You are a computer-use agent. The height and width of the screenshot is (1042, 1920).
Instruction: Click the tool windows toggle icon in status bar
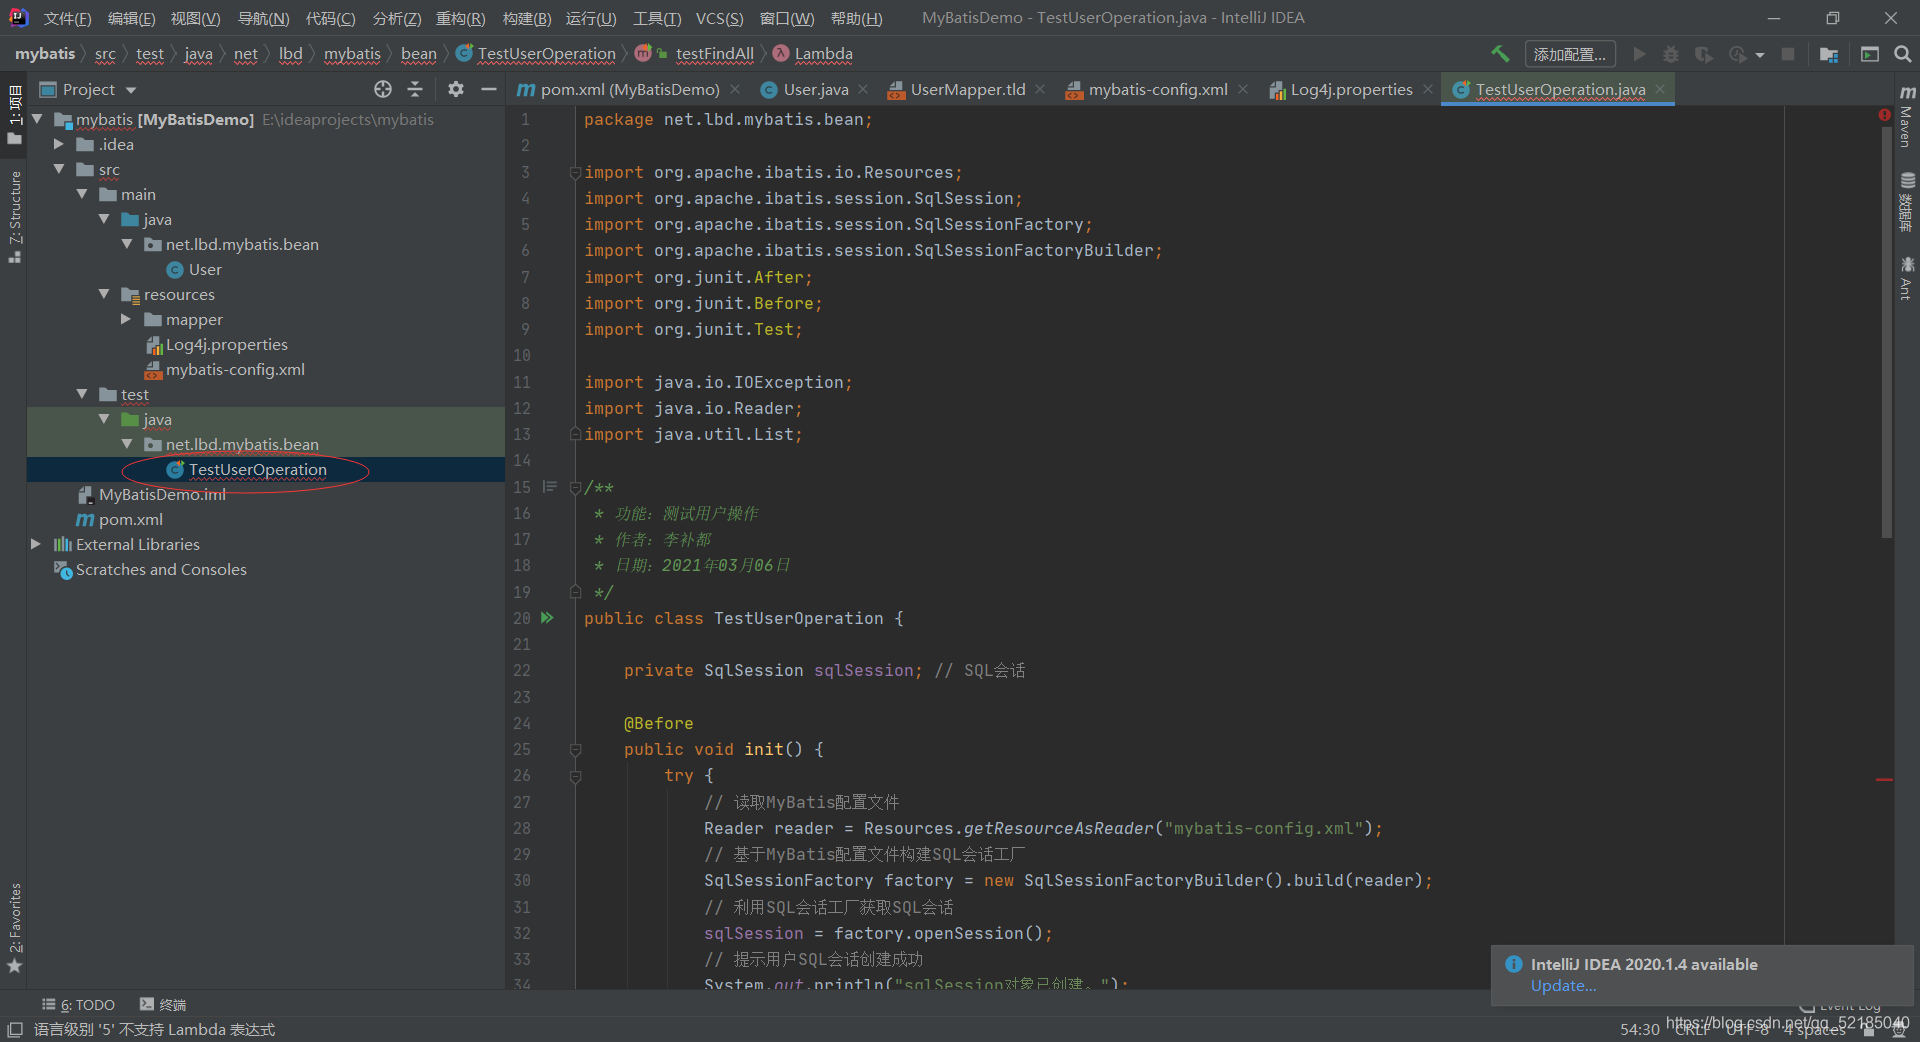pos(15,1029)
